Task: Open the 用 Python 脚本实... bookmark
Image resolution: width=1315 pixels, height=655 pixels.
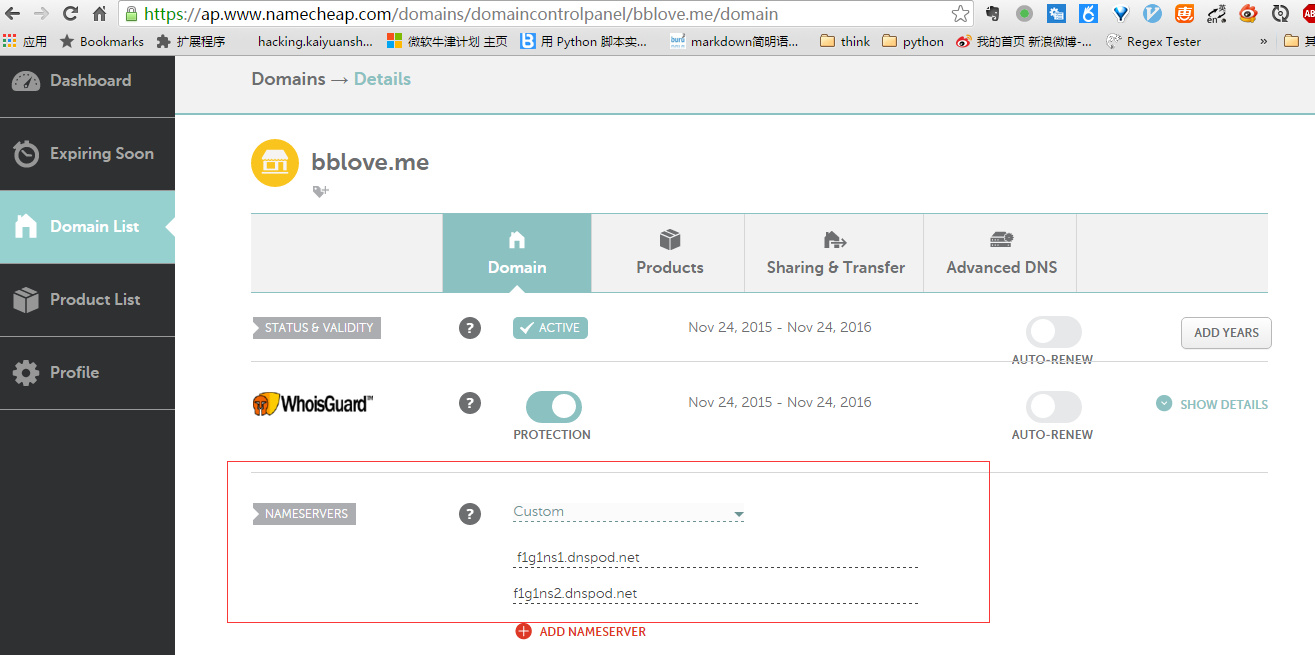Action: click(584, 41)
